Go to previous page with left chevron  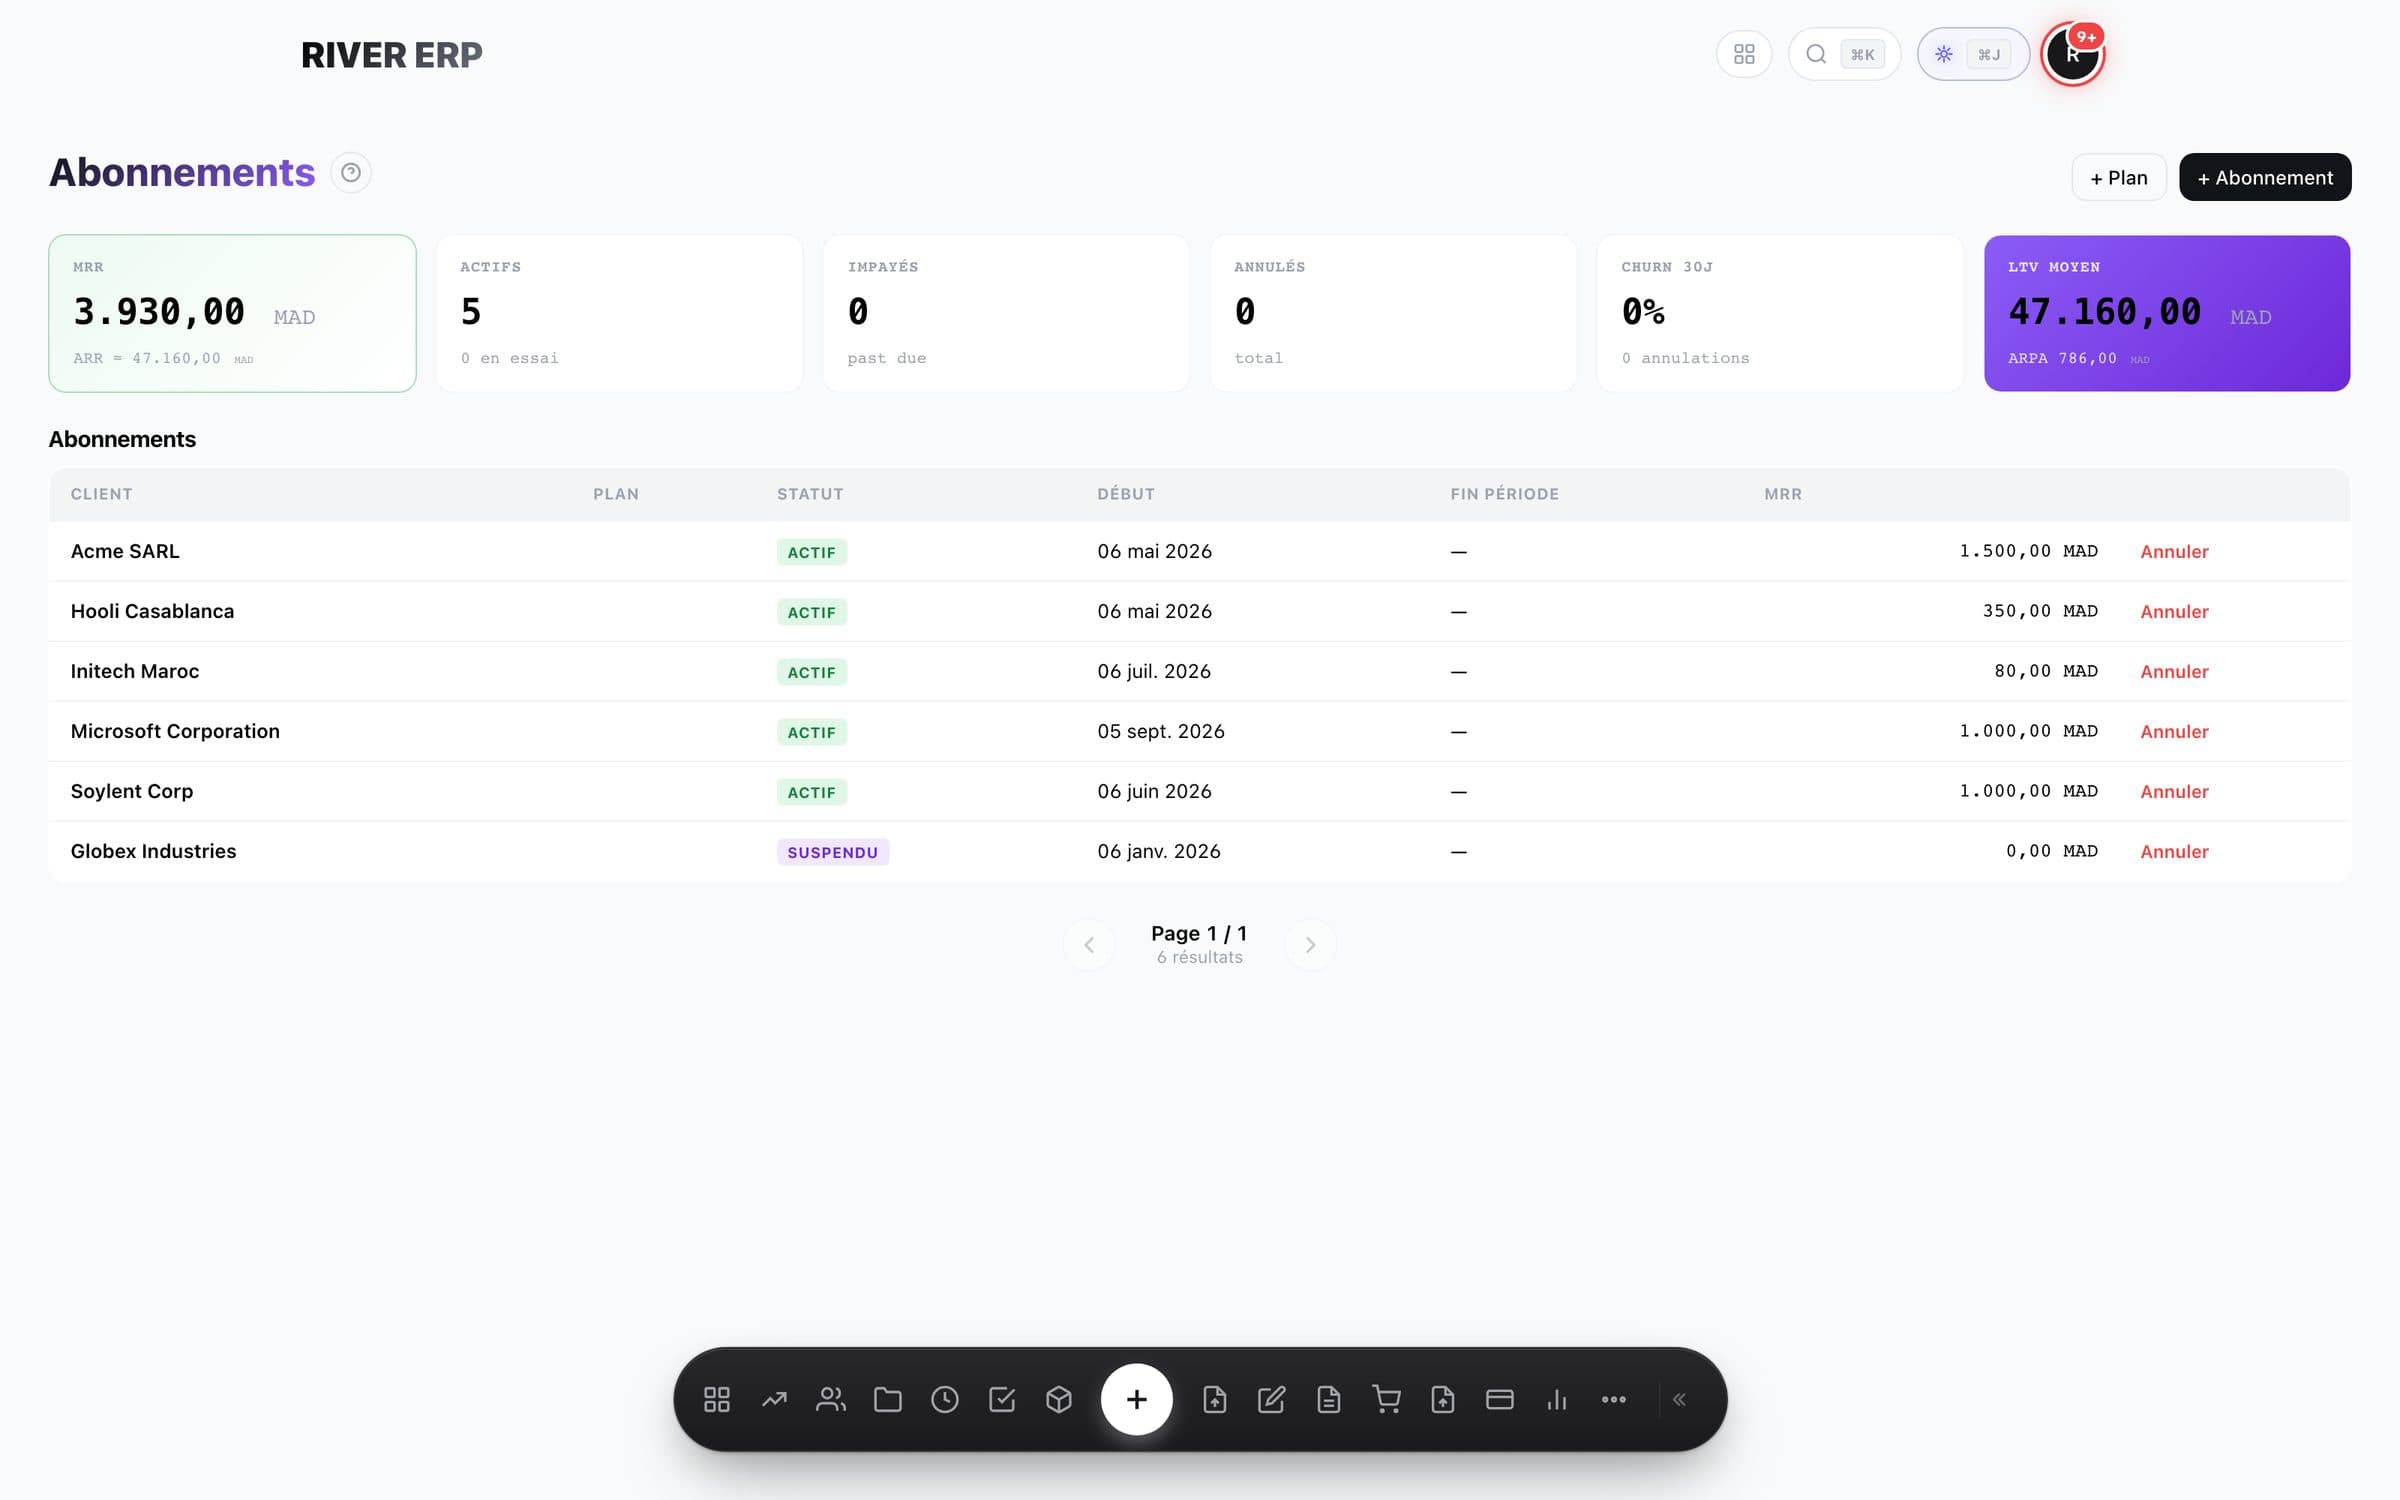(1089, 945)
